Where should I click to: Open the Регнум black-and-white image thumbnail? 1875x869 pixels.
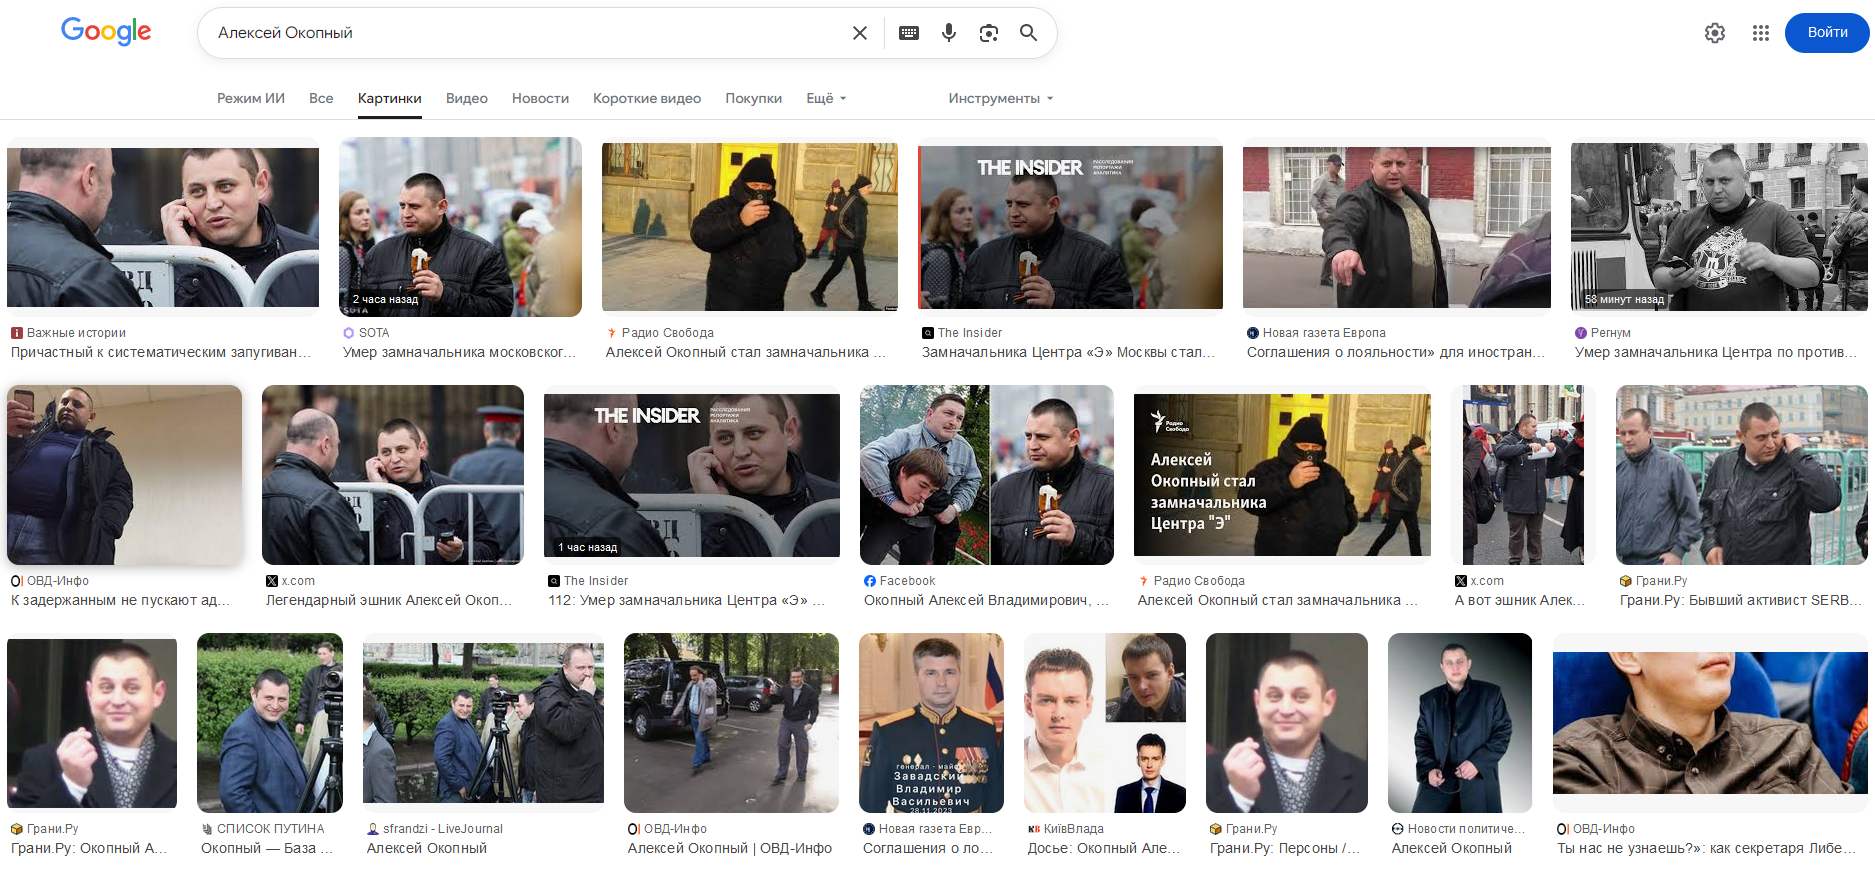pos(1718,226)
